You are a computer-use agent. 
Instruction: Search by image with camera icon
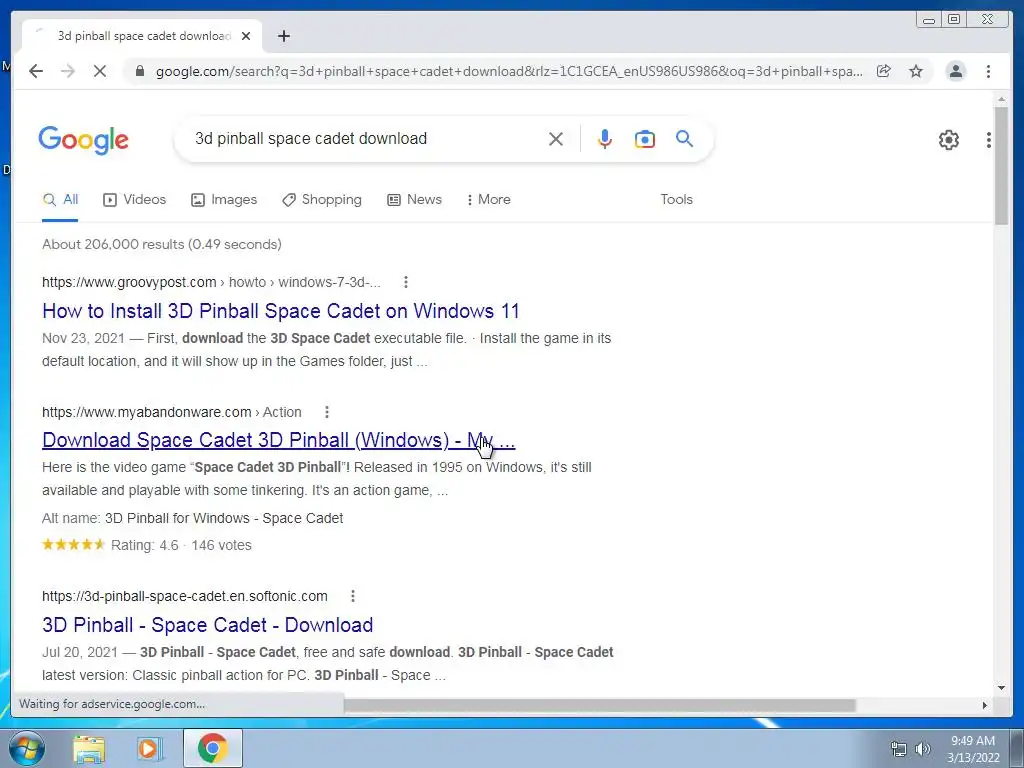tap(645, 138)
